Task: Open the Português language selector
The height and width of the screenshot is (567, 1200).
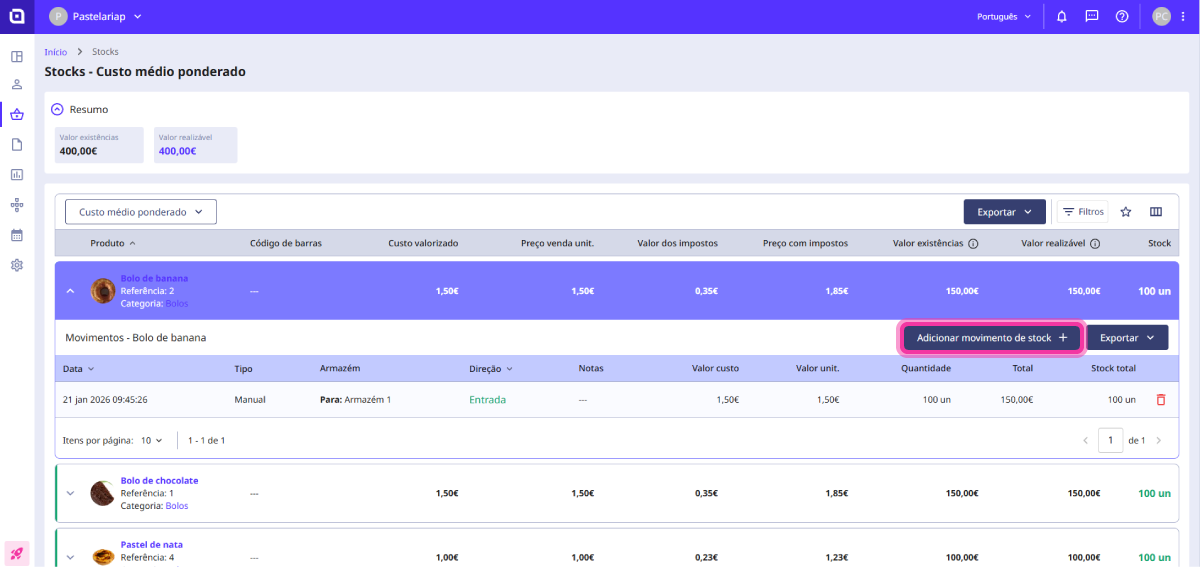Action: click(x=1003, y=16)
